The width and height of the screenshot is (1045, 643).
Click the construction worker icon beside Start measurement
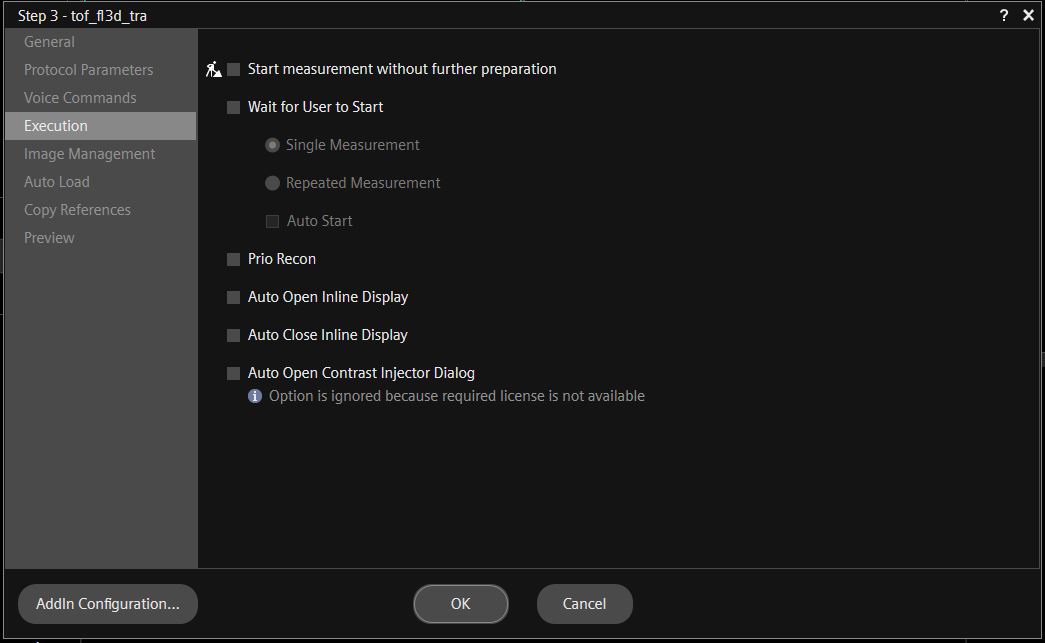pyautogui.click(x=213, y=69)
